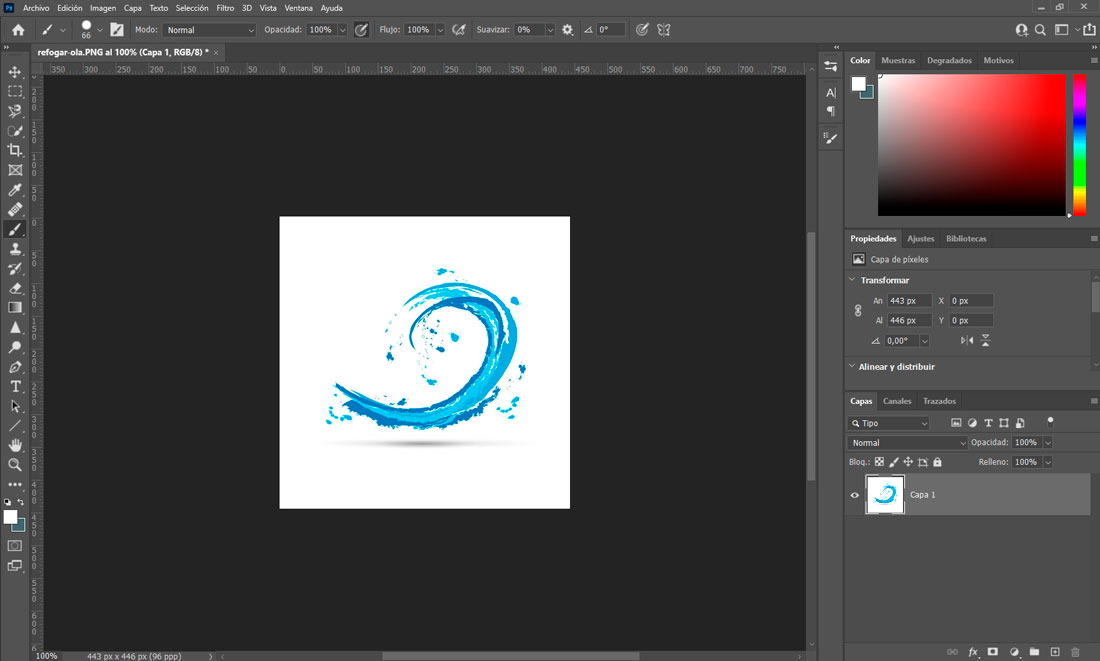Screen dimensions: 1100x661
Task: Open the Muestras panel tab
Action: [x=898, y=61]
